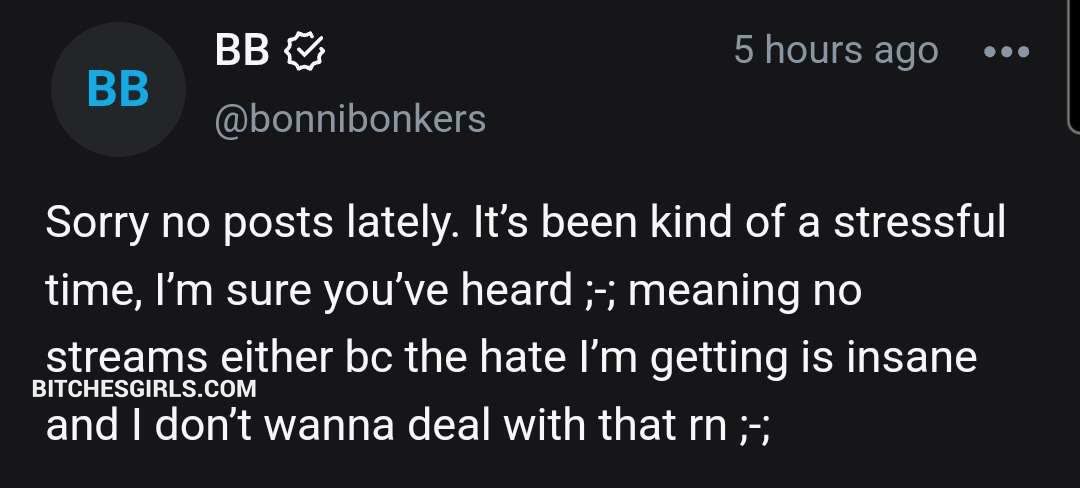Click the word "streams" in the post
Screen dimensions: 1080x488
point(126,357)
